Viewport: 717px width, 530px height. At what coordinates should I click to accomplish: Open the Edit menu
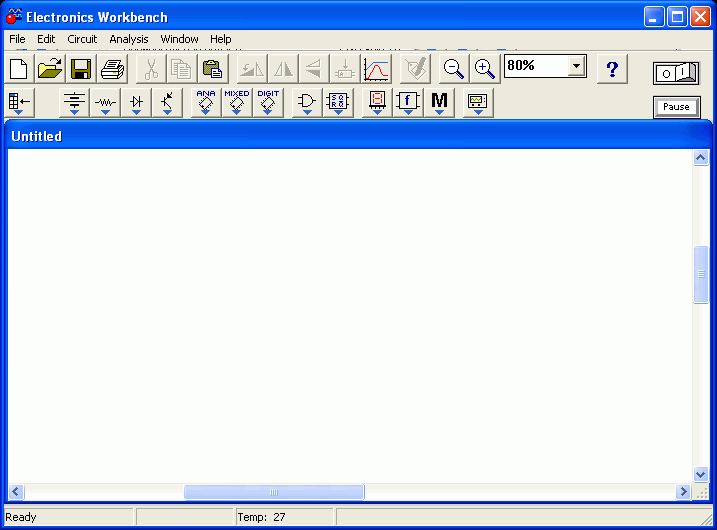46,39
